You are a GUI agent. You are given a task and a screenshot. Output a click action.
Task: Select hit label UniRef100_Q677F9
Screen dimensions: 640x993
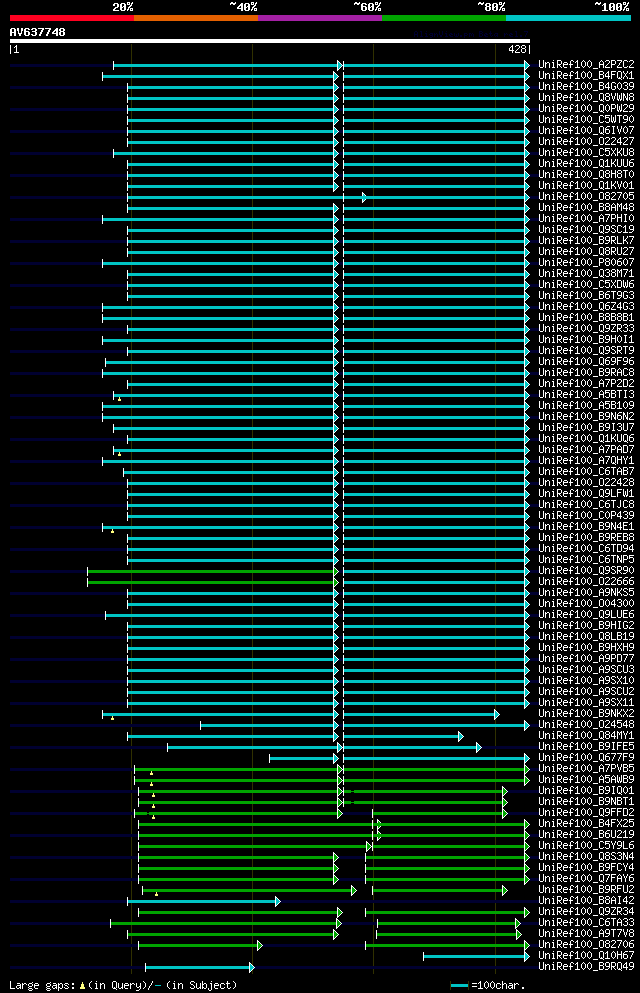(586, 758)
